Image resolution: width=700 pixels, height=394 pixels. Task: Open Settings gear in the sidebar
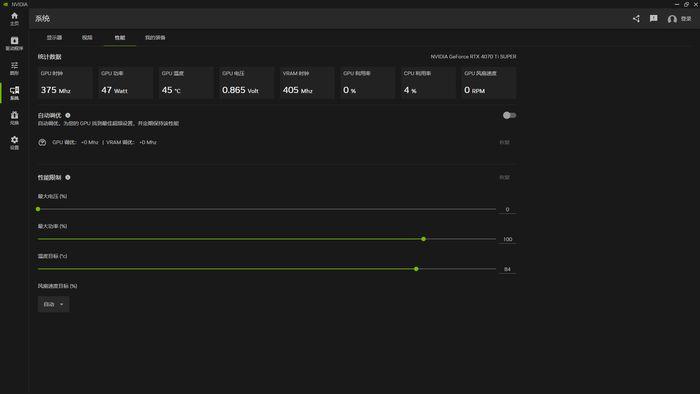click(x=14, y=143)
